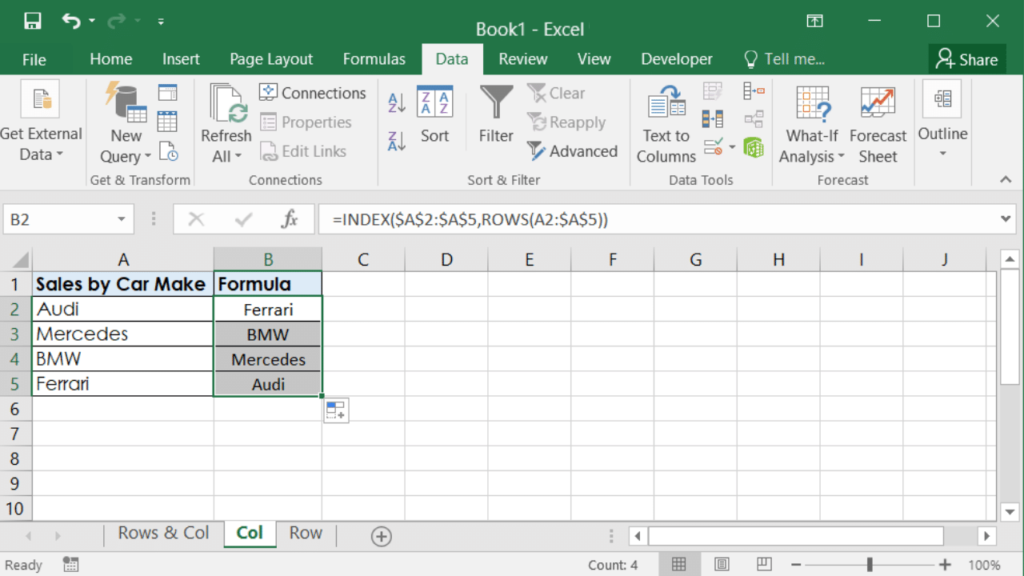1024x576 pixels.
Task: Switch to Page Layout view in status bar
Action: click(721, 565)
